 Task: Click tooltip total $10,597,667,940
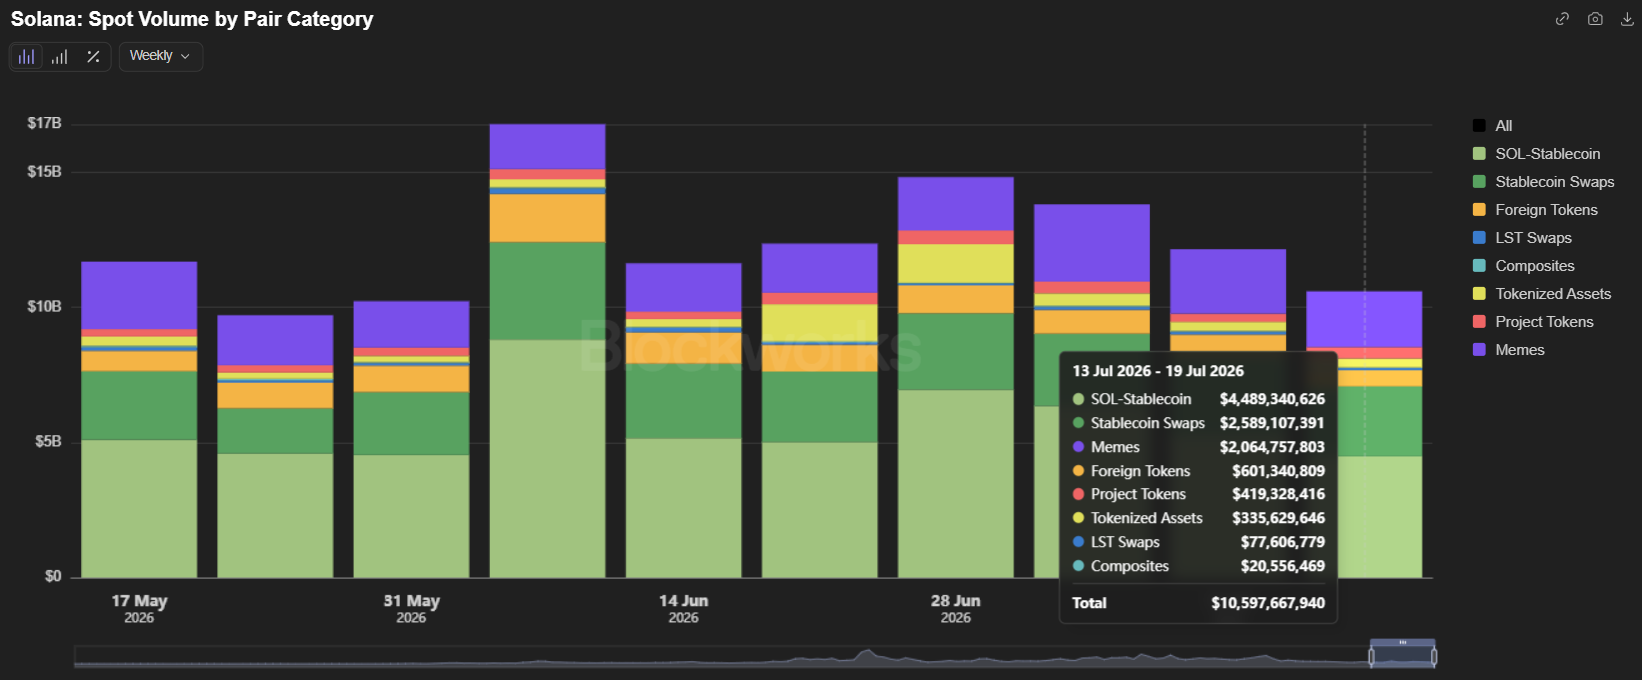point(1268,603)
